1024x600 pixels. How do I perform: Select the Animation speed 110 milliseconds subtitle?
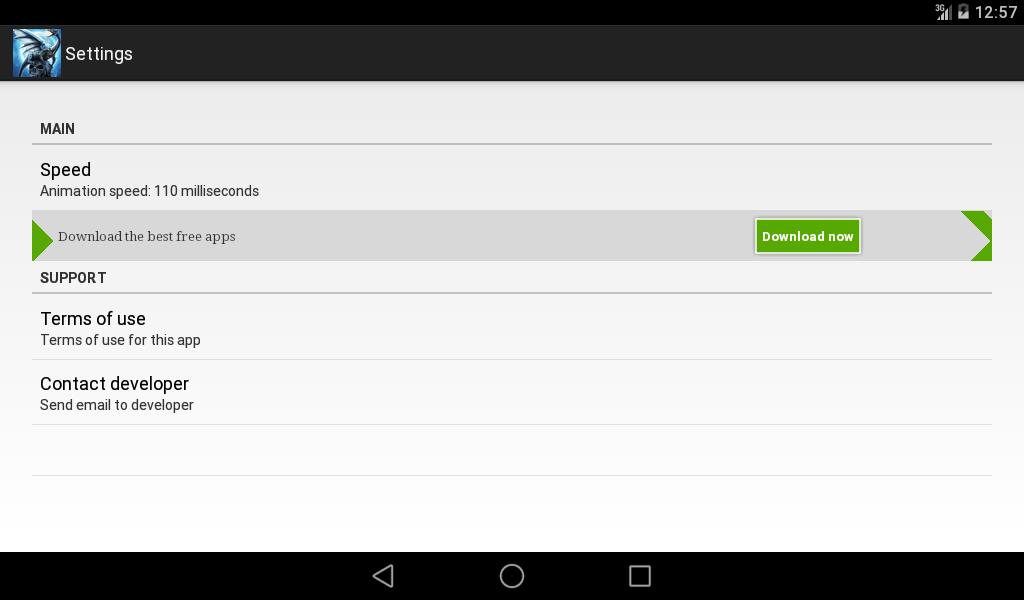coord(150,191)
